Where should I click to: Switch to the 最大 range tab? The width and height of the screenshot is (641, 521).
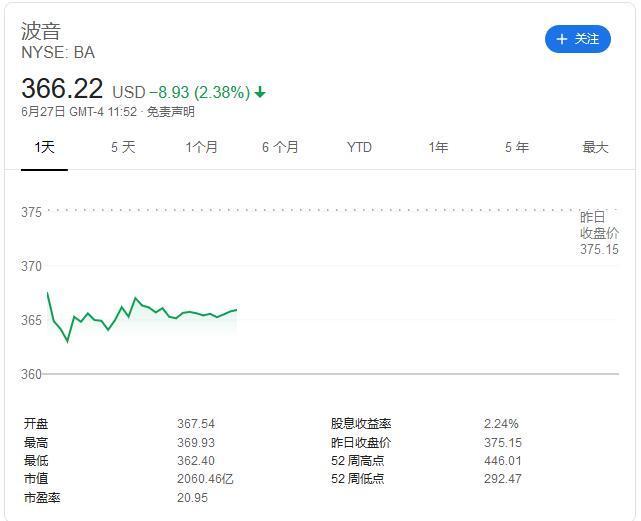(595, 147)
